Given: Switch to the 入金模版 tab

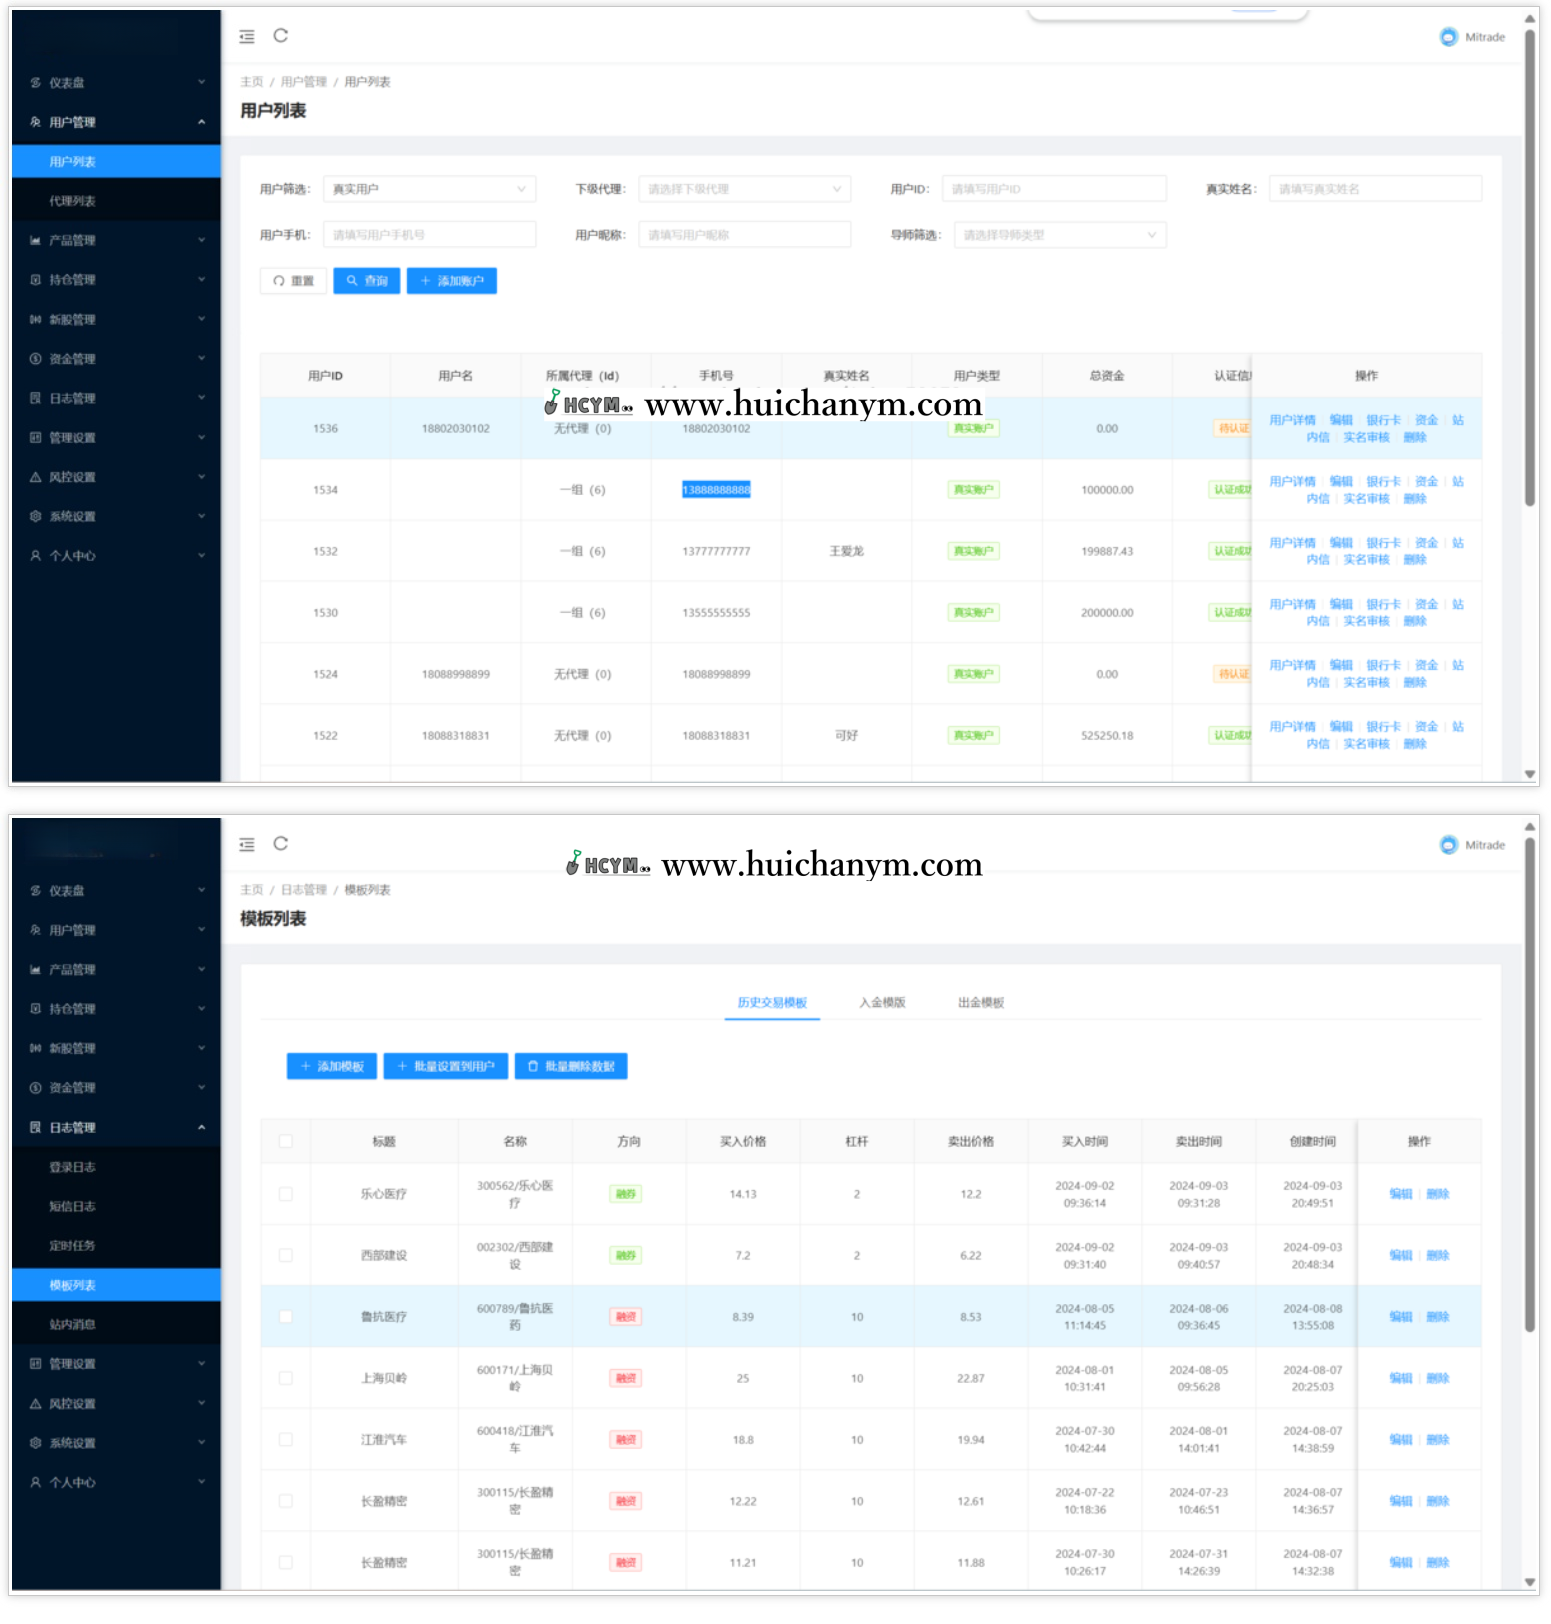Looking at the screenshot, I should coord(882,1003).
